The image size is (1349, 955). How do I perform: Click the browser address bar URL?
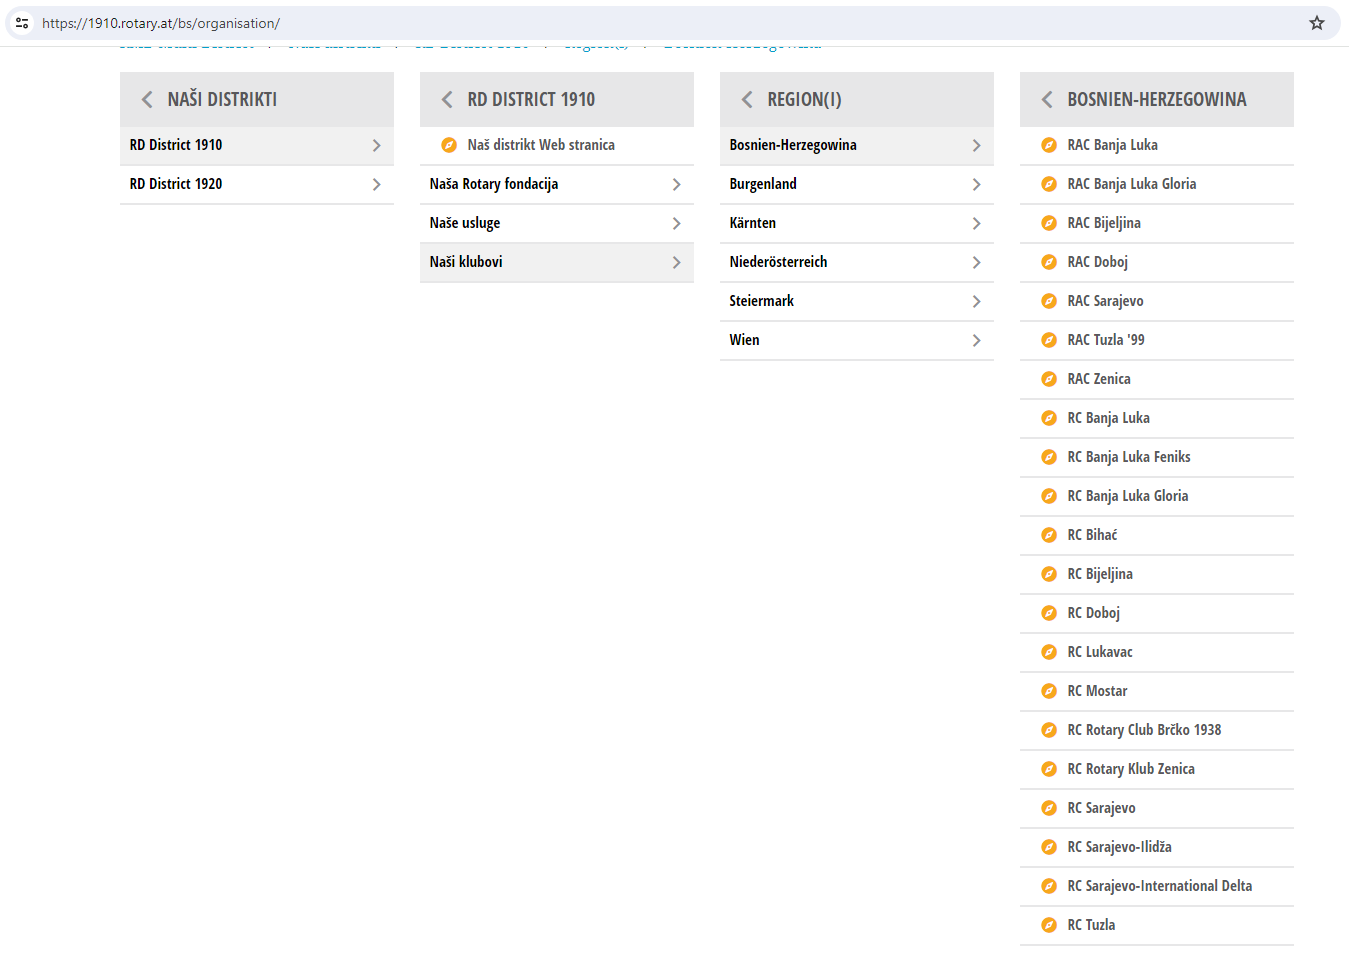point(161,23)
